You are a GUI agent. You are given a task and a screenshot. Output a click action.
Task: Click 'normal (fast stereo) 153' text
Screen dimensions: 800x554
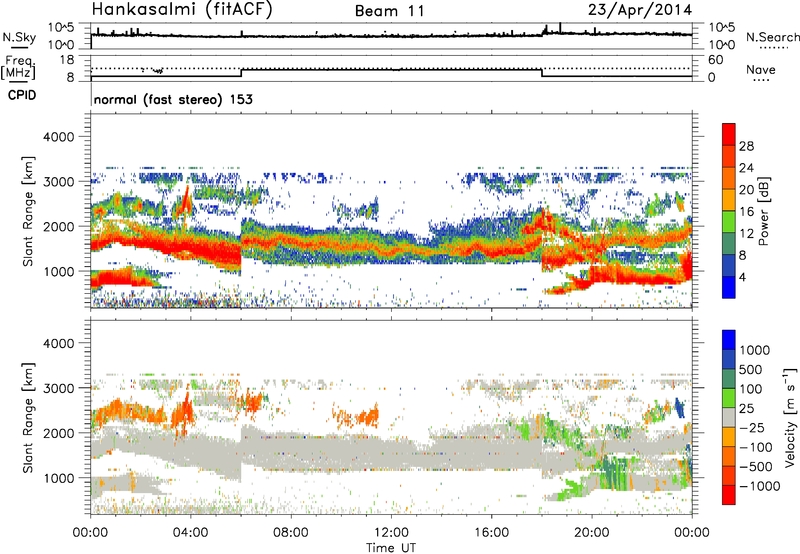coord(173,99)
